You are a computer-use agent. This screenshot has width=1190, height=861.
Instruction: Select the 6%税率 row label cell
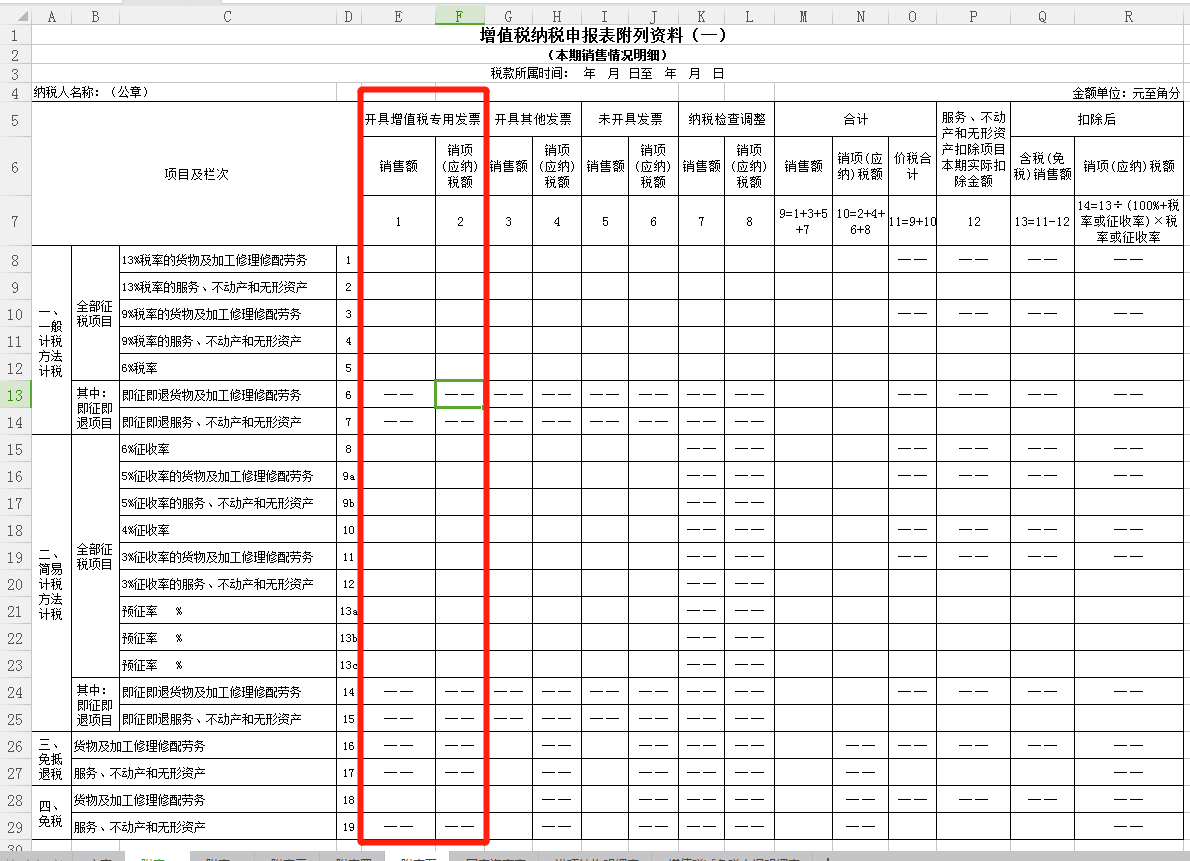click(228, 368)
